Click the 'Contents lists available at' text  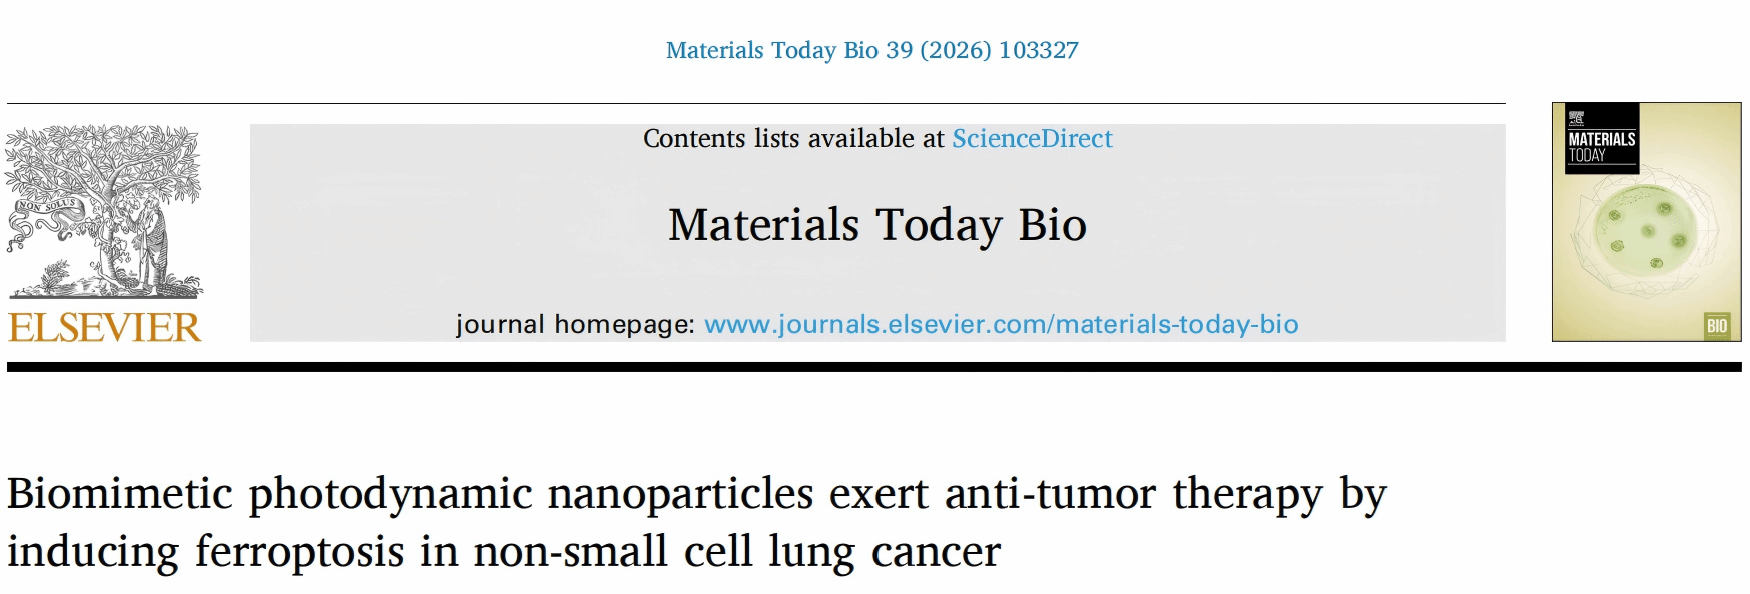(x=793, y=138)
